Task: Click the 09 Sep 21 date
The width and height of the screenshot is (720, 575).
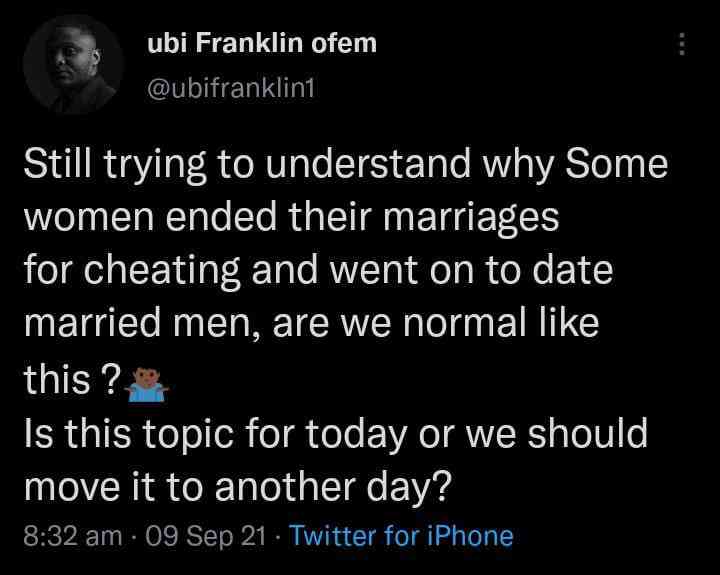Action: point(206,536)
